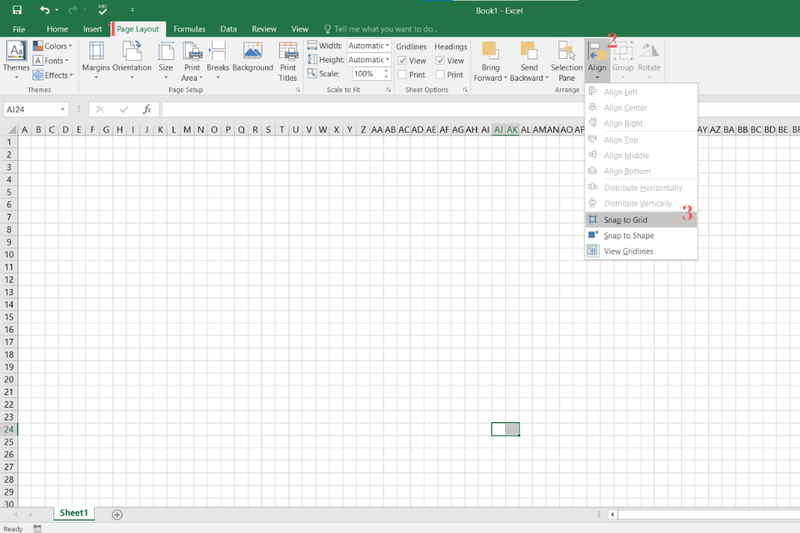Open Sheet Options dialog launcher

[x=465, y=90]
